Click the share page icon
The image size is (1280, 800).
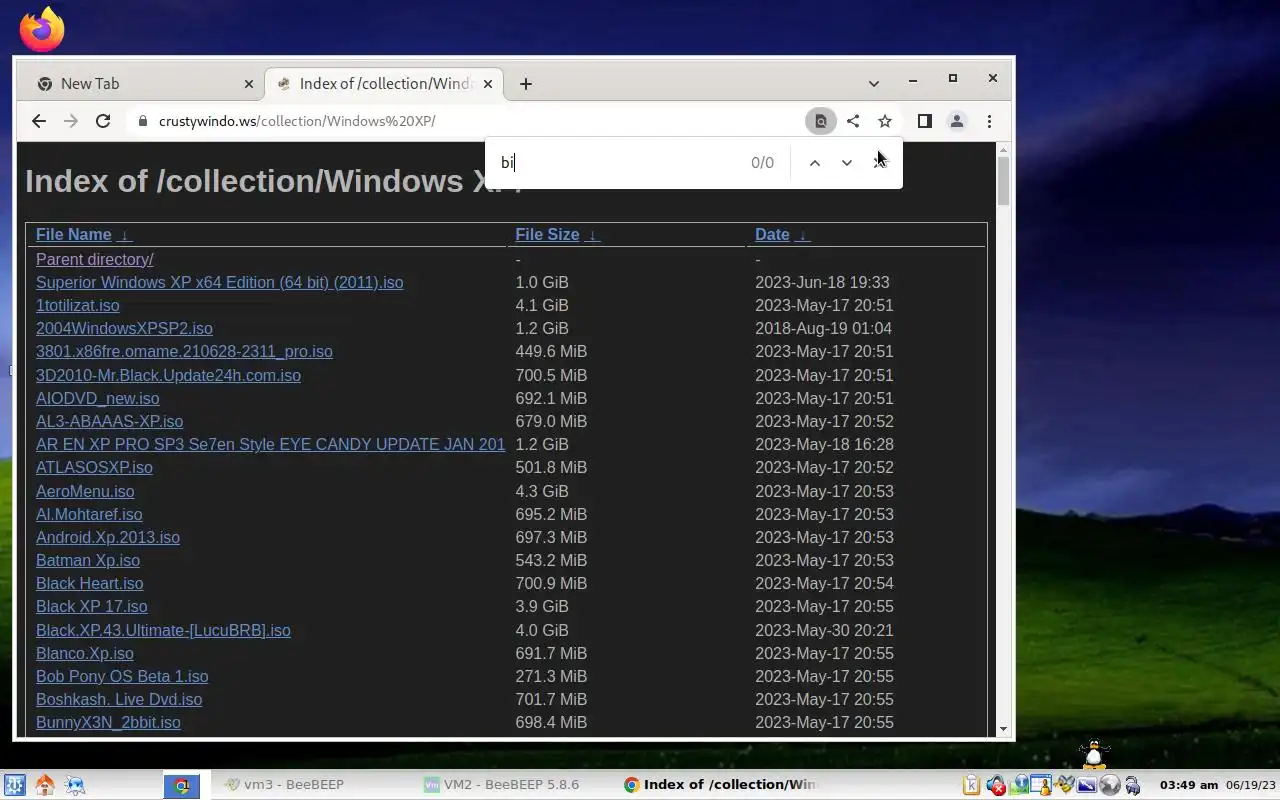853,121
